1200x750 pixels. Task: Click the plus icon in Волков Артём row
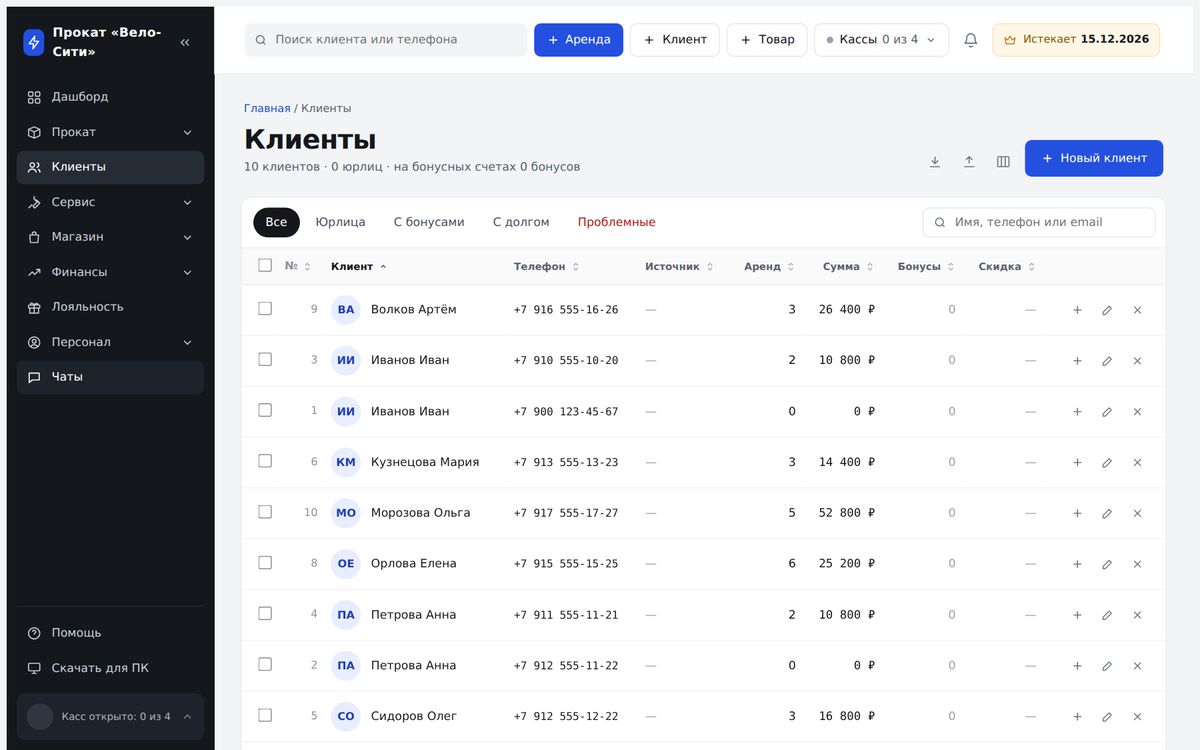(1077, 310)
